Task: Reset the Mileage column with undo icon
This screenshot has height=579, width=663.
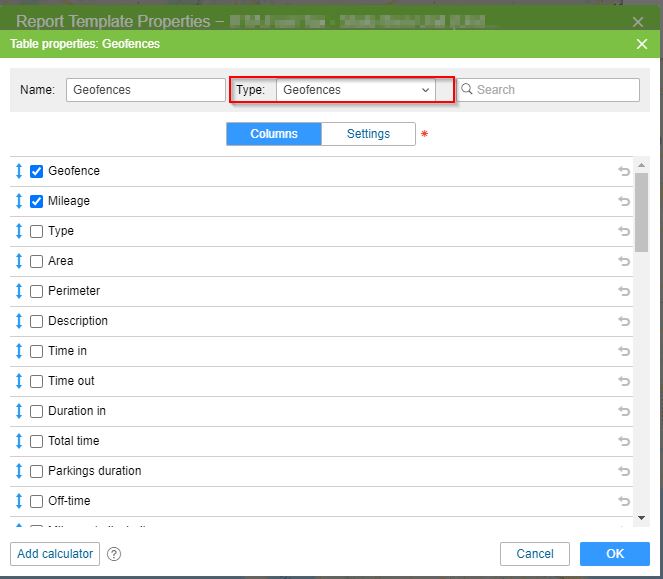Action: [x=624, y=201]
